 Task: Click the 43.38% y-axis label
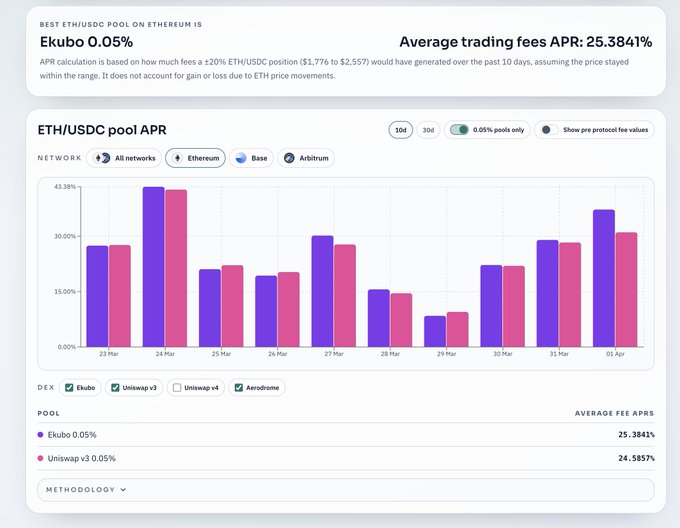click(x=65, y=187)
